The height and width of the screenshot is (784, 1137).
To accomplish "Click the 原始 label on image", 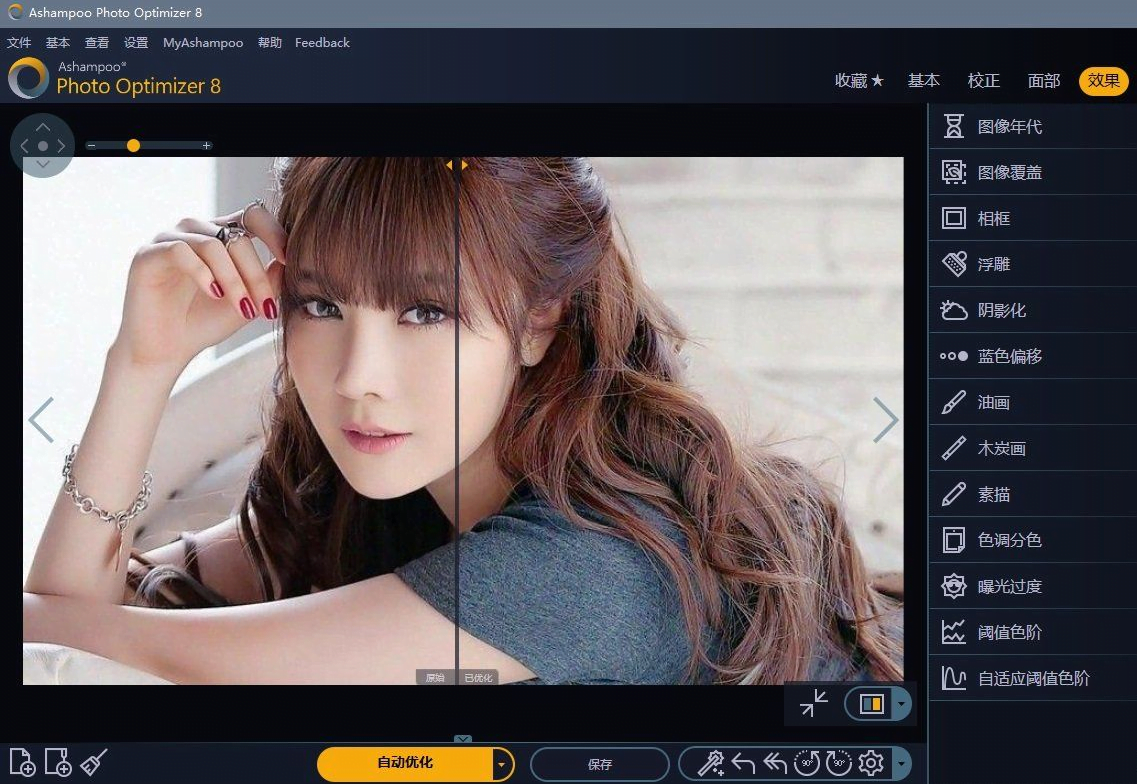I will tap(435, 677).
